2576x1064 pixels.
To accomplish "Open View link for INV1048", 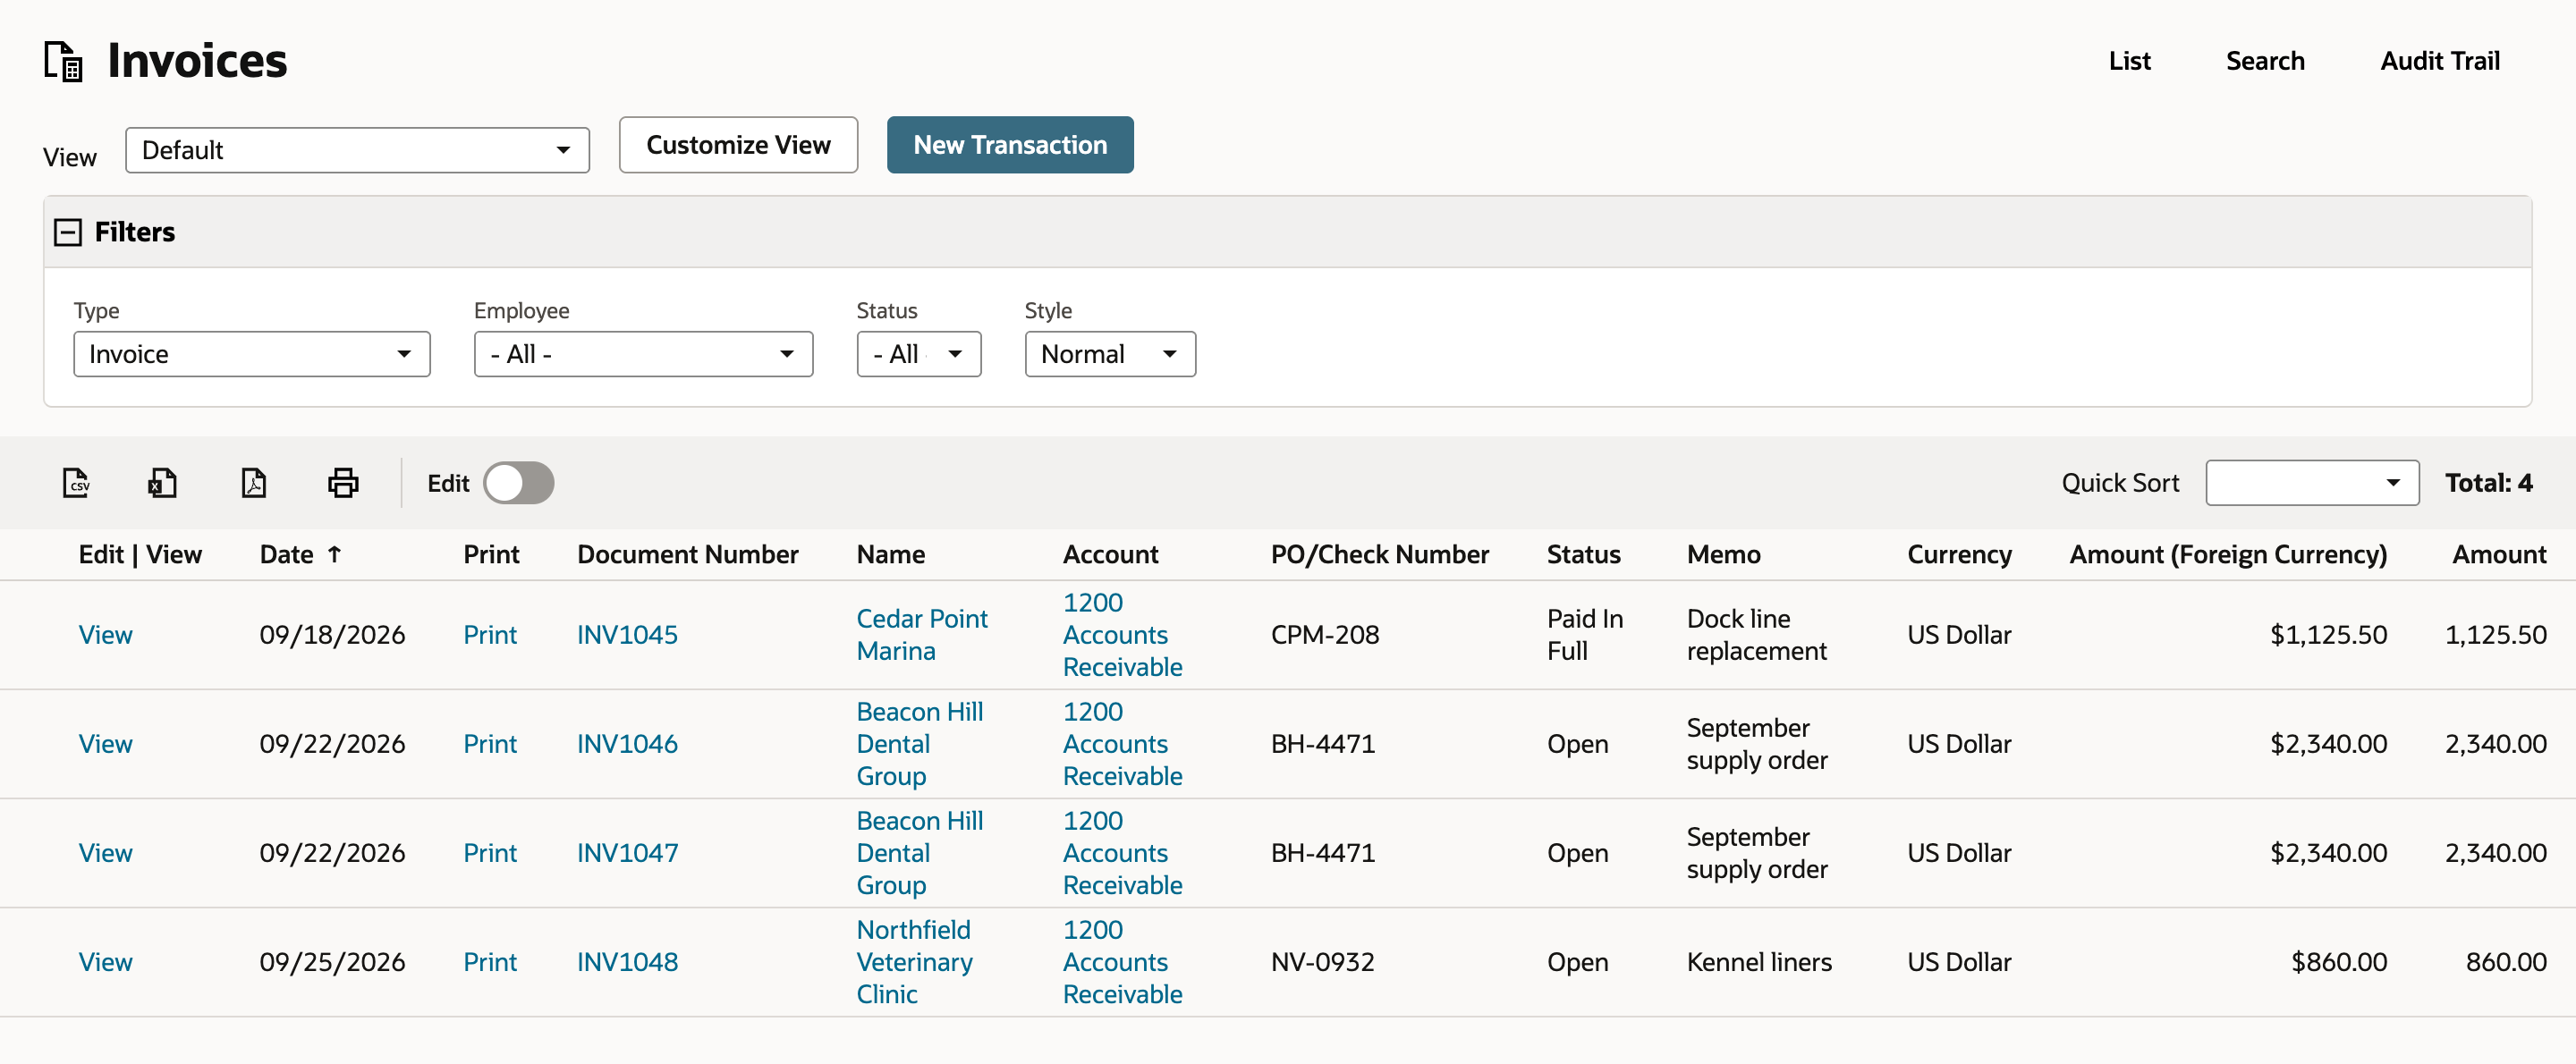I will coord(106,961).
